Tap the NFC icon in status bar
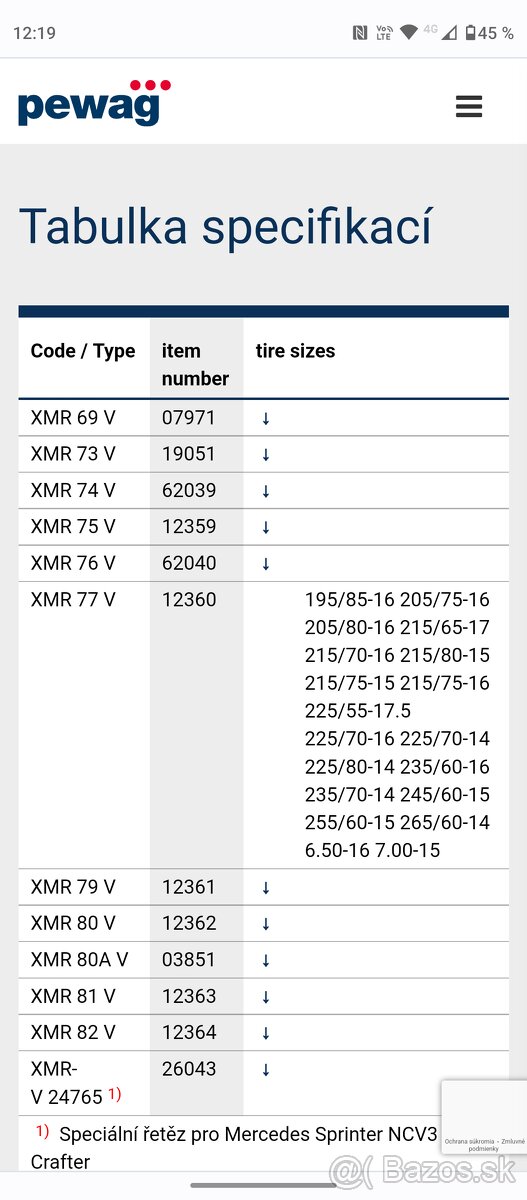 (360, 33)
